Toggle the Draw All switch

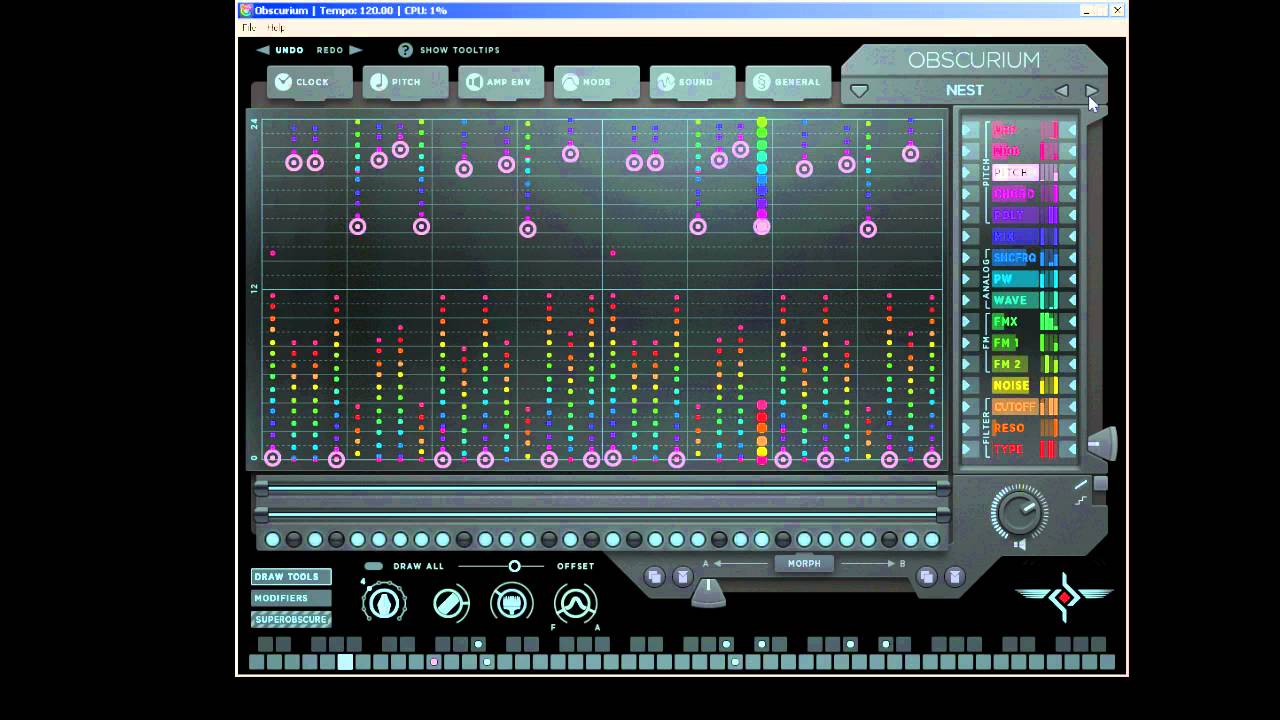coord(374,566)
